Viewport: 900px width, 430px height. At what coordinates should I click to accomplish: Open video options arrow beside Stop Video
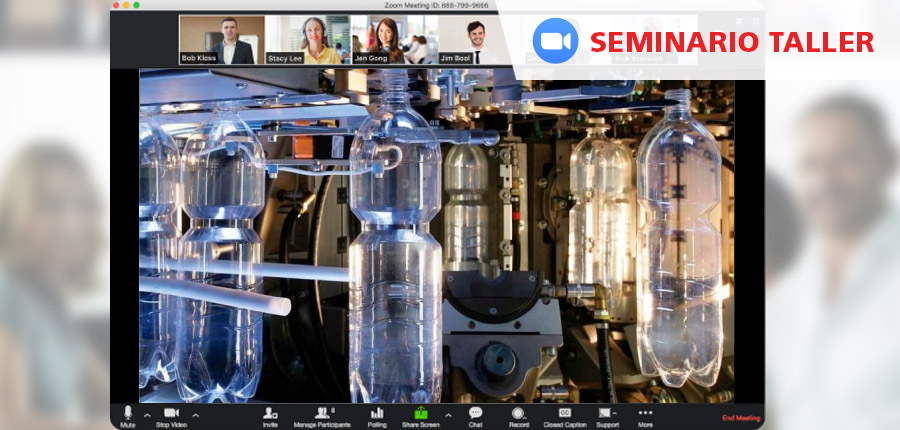pyautogui.click(x=196, y=414)
